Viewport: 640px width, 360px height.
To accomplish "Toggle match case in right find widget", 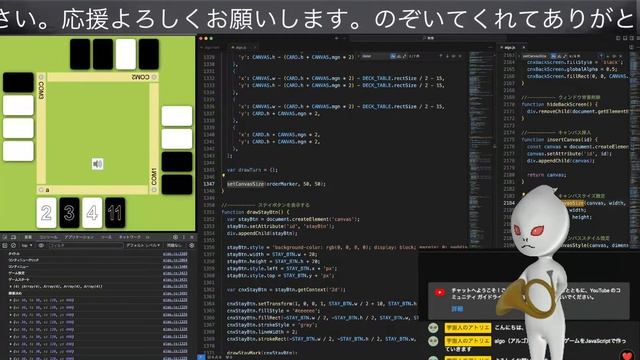I will point(553,56).
